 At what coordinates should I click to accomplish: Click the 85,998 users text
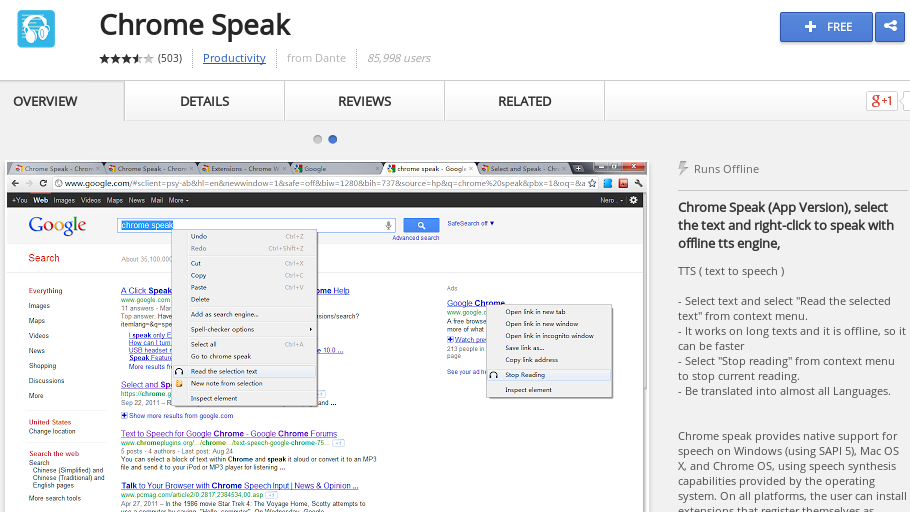[398, 58]
